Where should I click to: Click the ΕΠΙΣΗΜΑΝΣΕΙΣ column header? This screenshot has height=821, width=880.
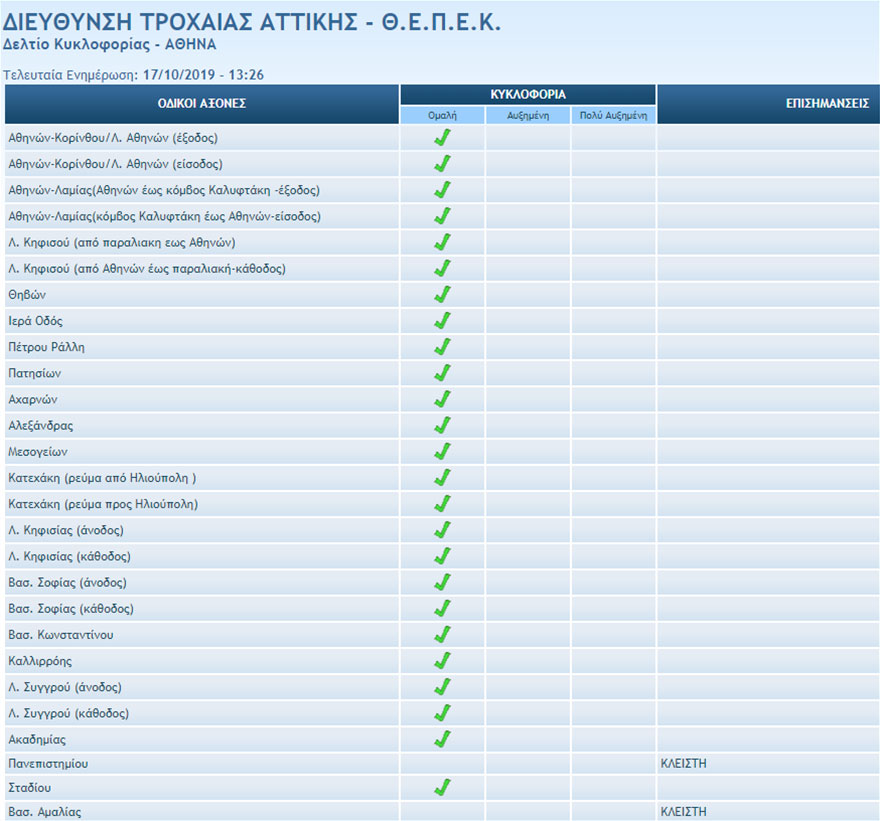point(827,104)
